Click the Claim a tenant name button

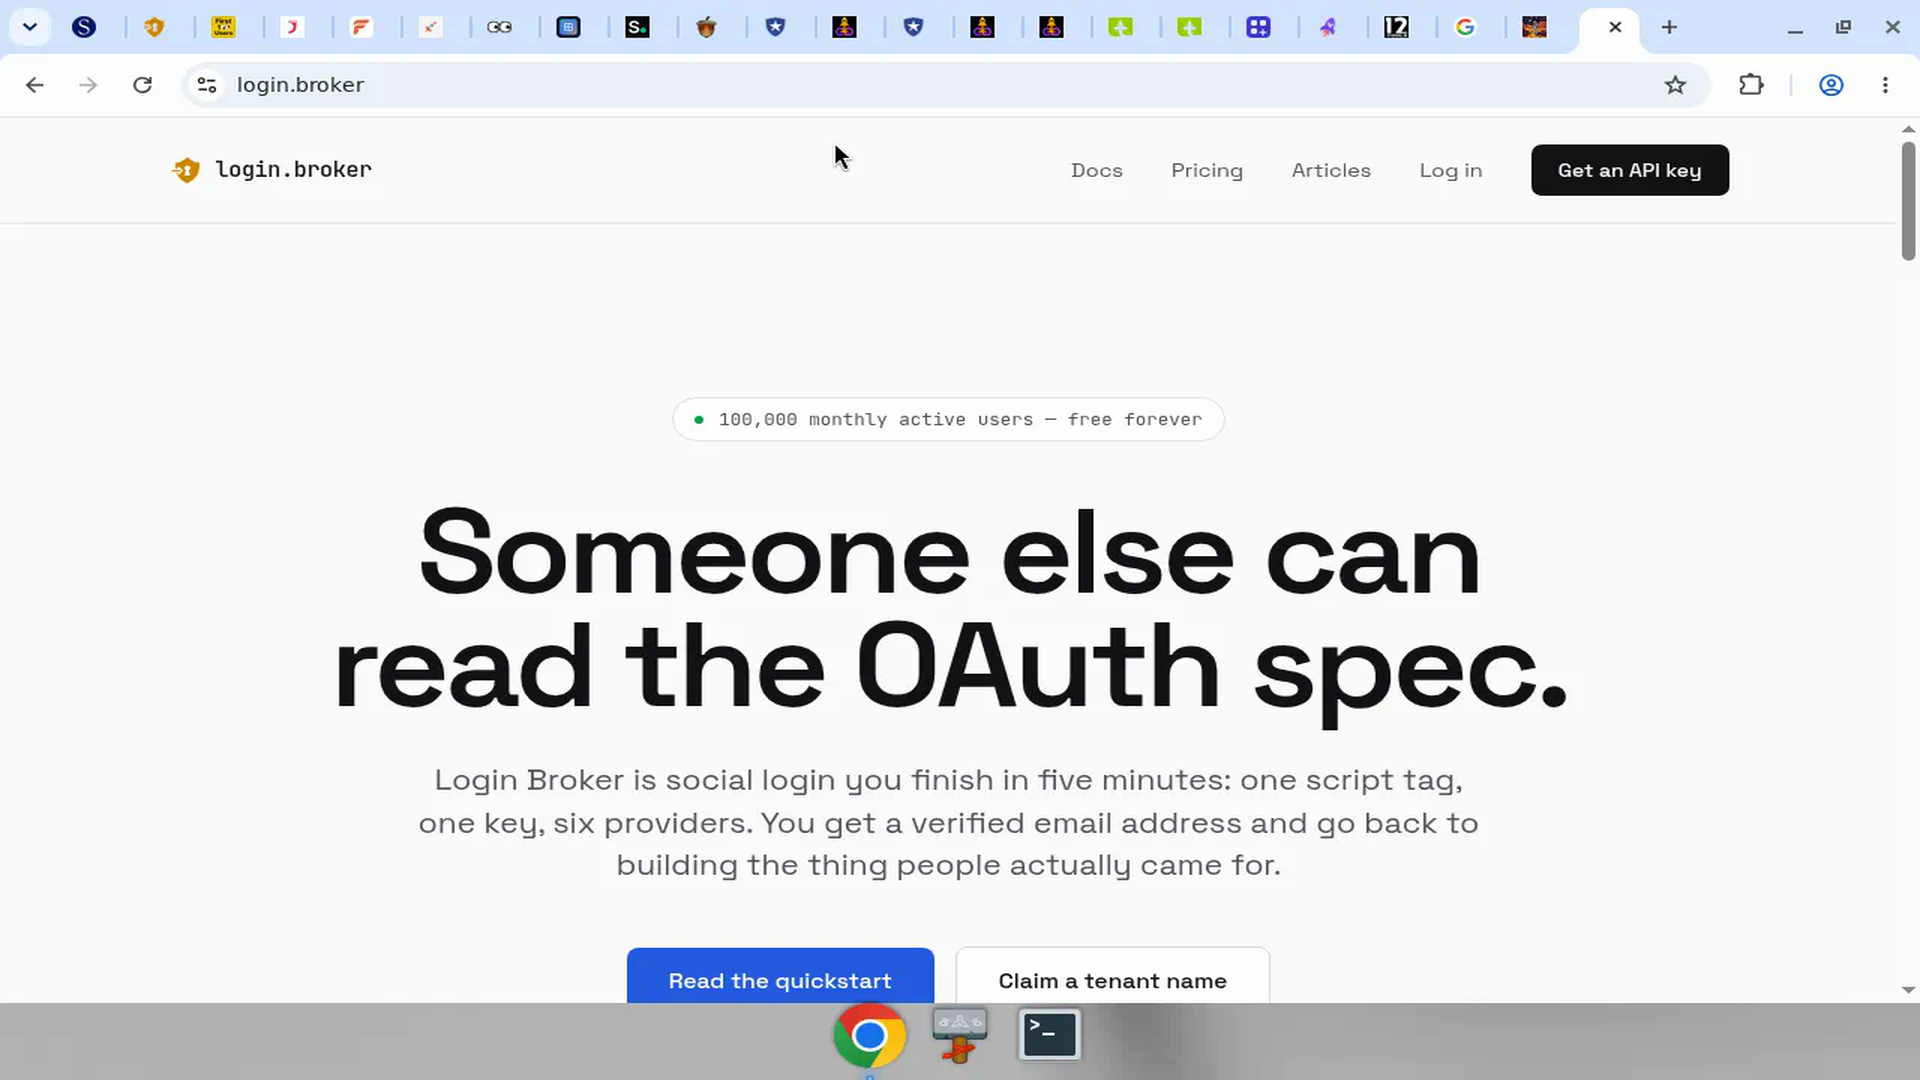pyautogui.click(x=1113, y=976)
